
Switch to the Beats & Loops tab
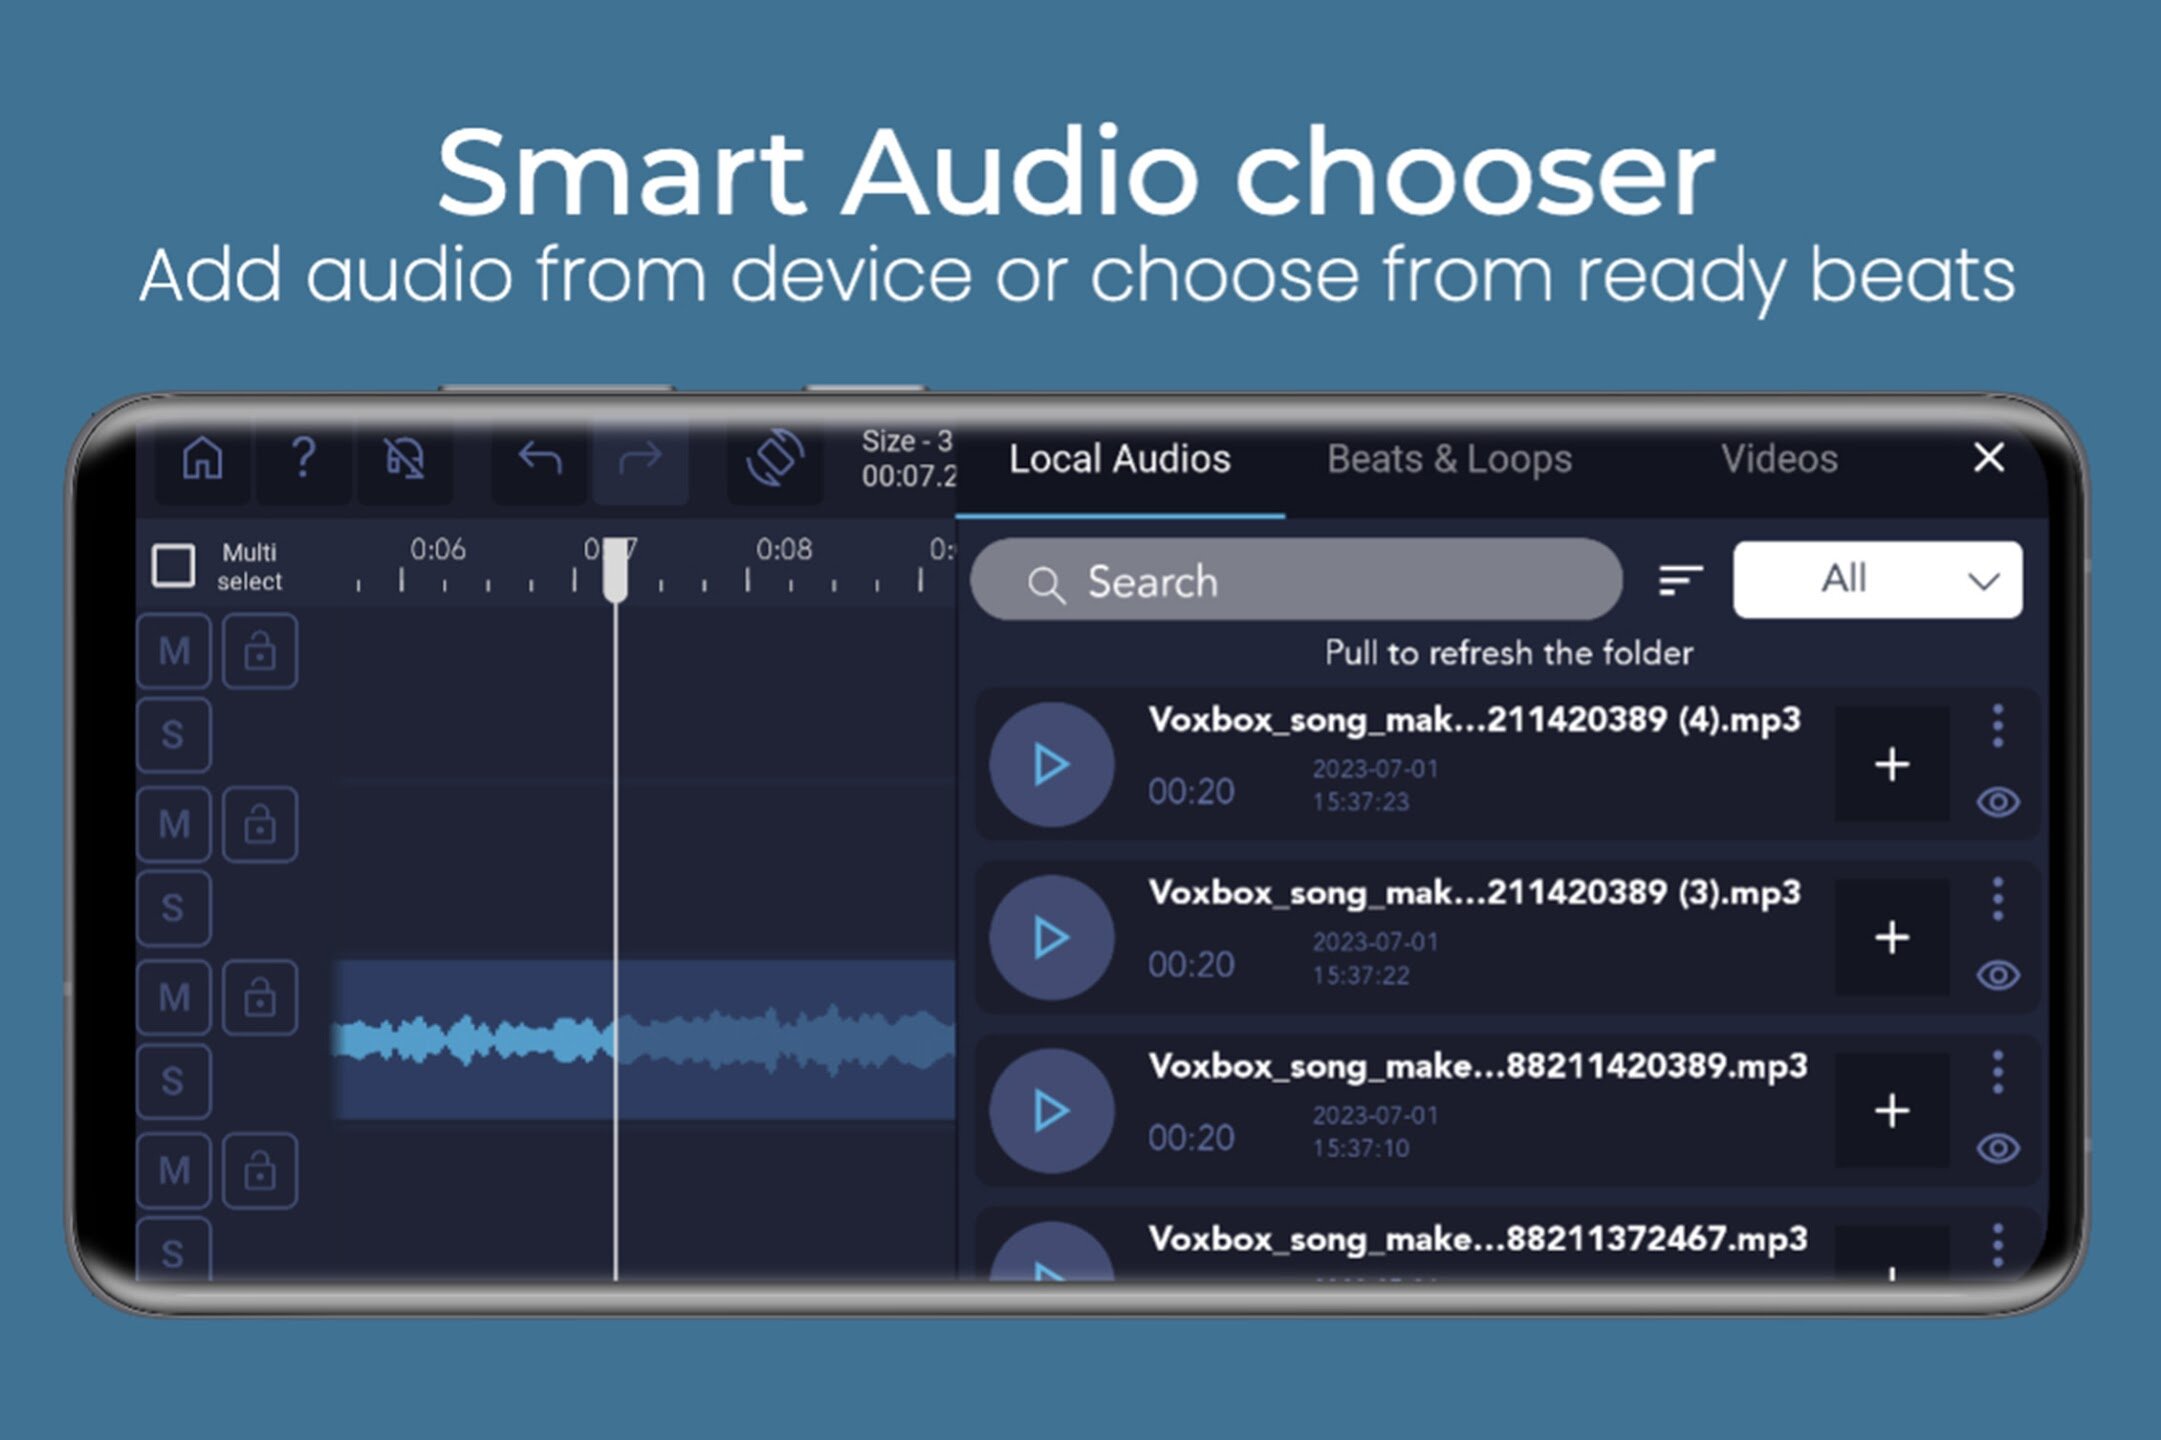pyautogui.click(x=1449, y=459)
